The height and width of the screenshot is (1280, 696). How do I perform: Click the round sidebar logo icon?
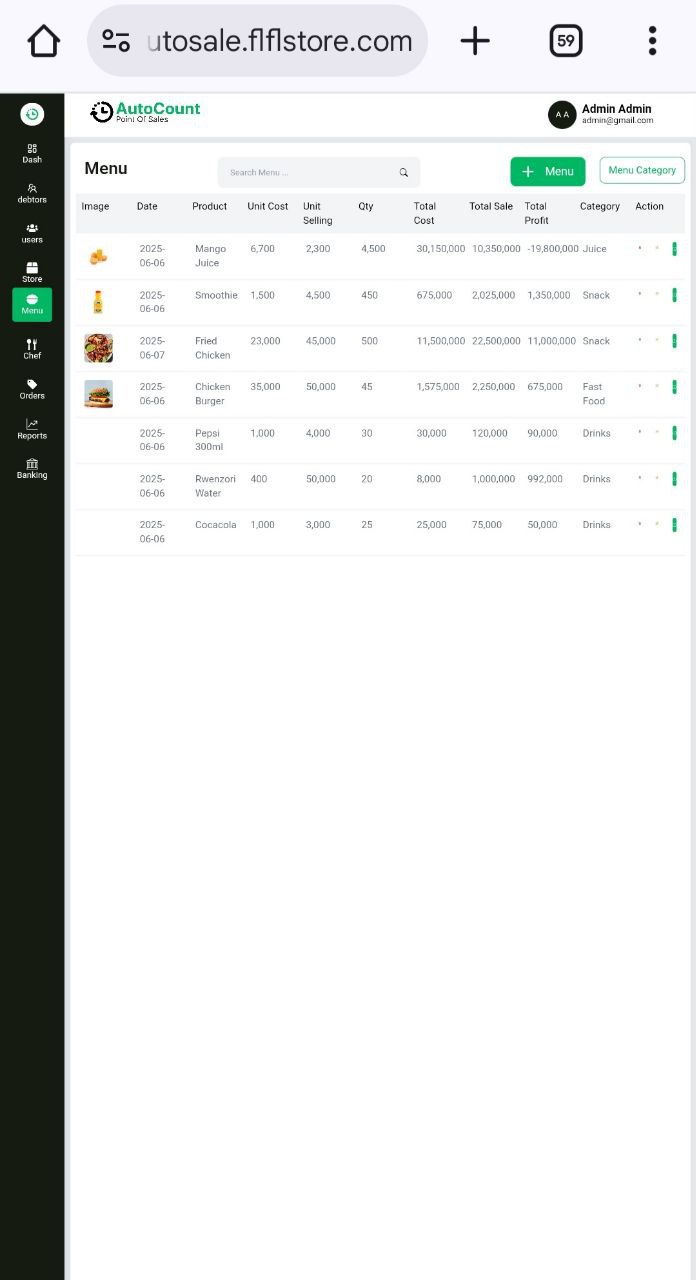coord(32,114)
